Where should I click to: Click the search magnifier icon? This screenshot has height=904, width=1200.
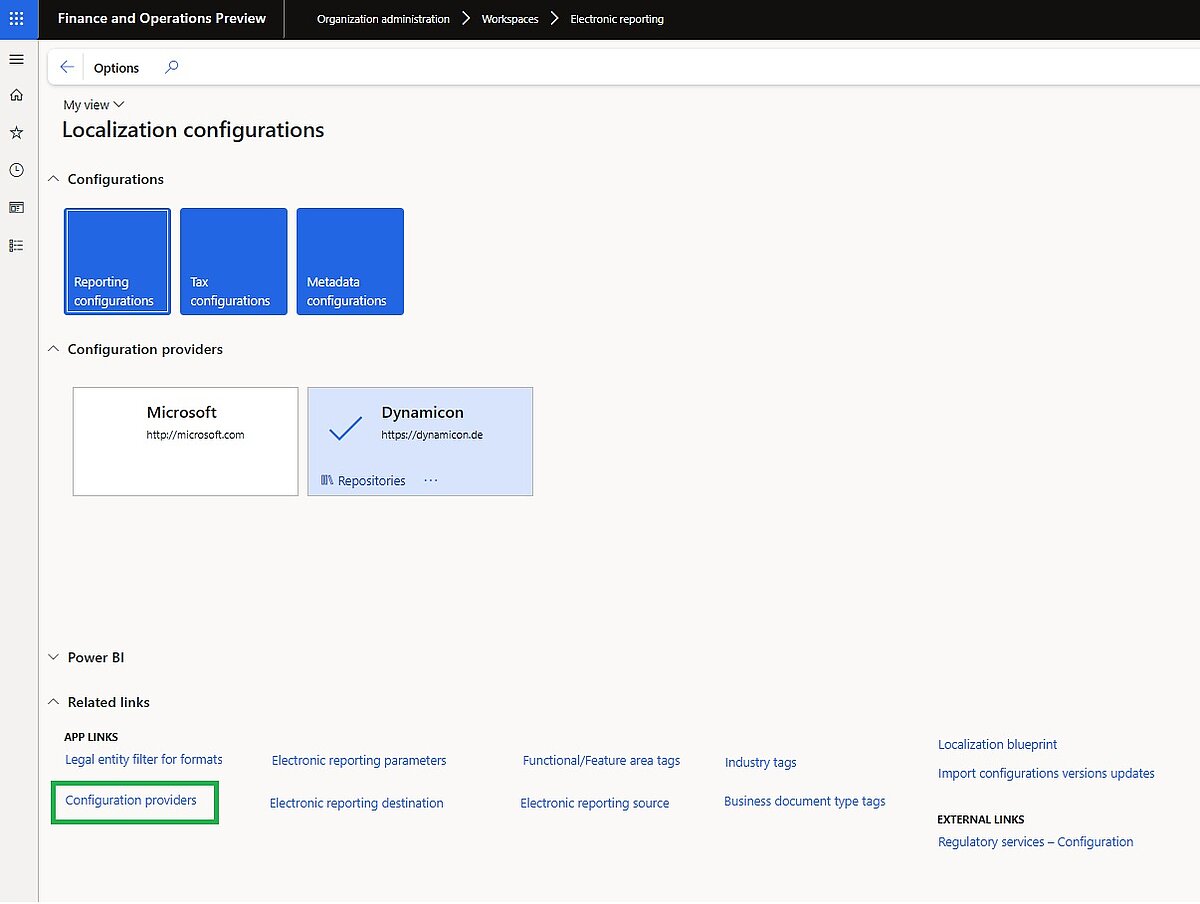171,68
